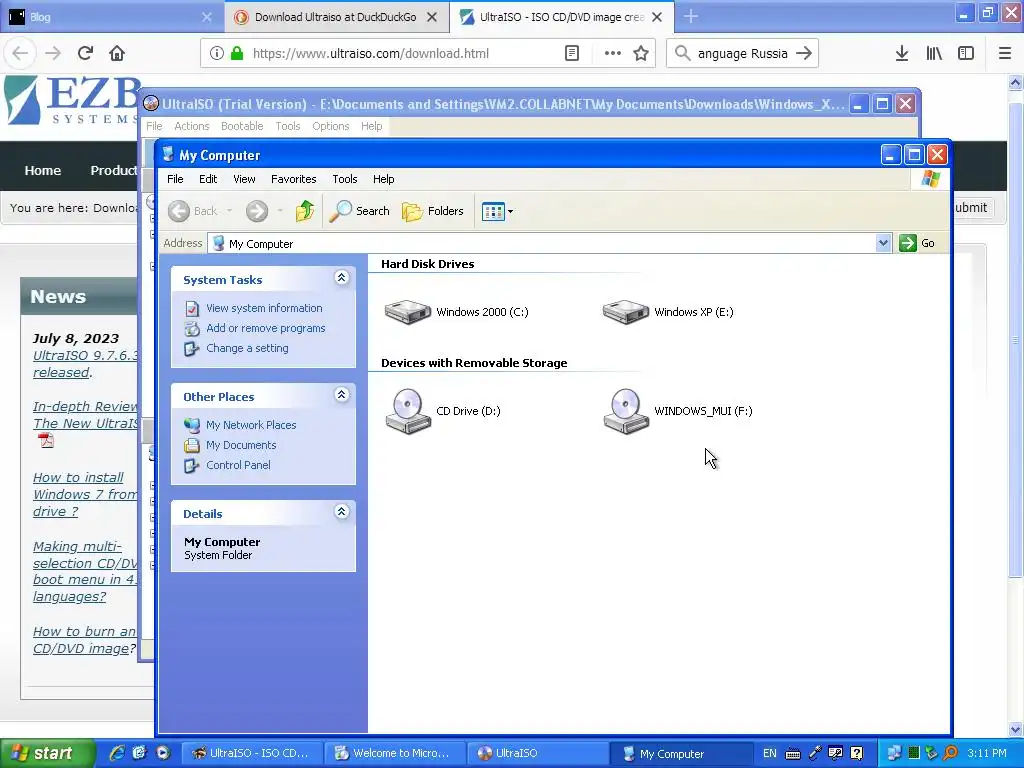Open the Favorites menu in My Computer

[293, 179]
